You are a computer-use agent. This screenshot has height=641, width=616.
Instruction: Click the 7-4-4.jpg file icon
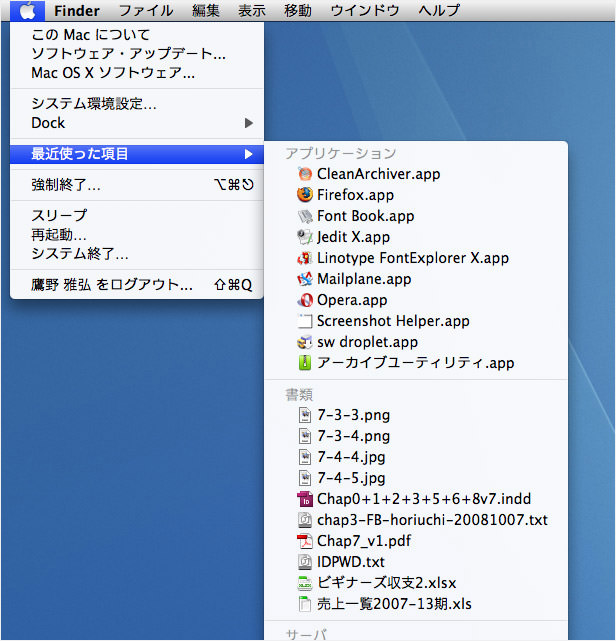[305, 457]
